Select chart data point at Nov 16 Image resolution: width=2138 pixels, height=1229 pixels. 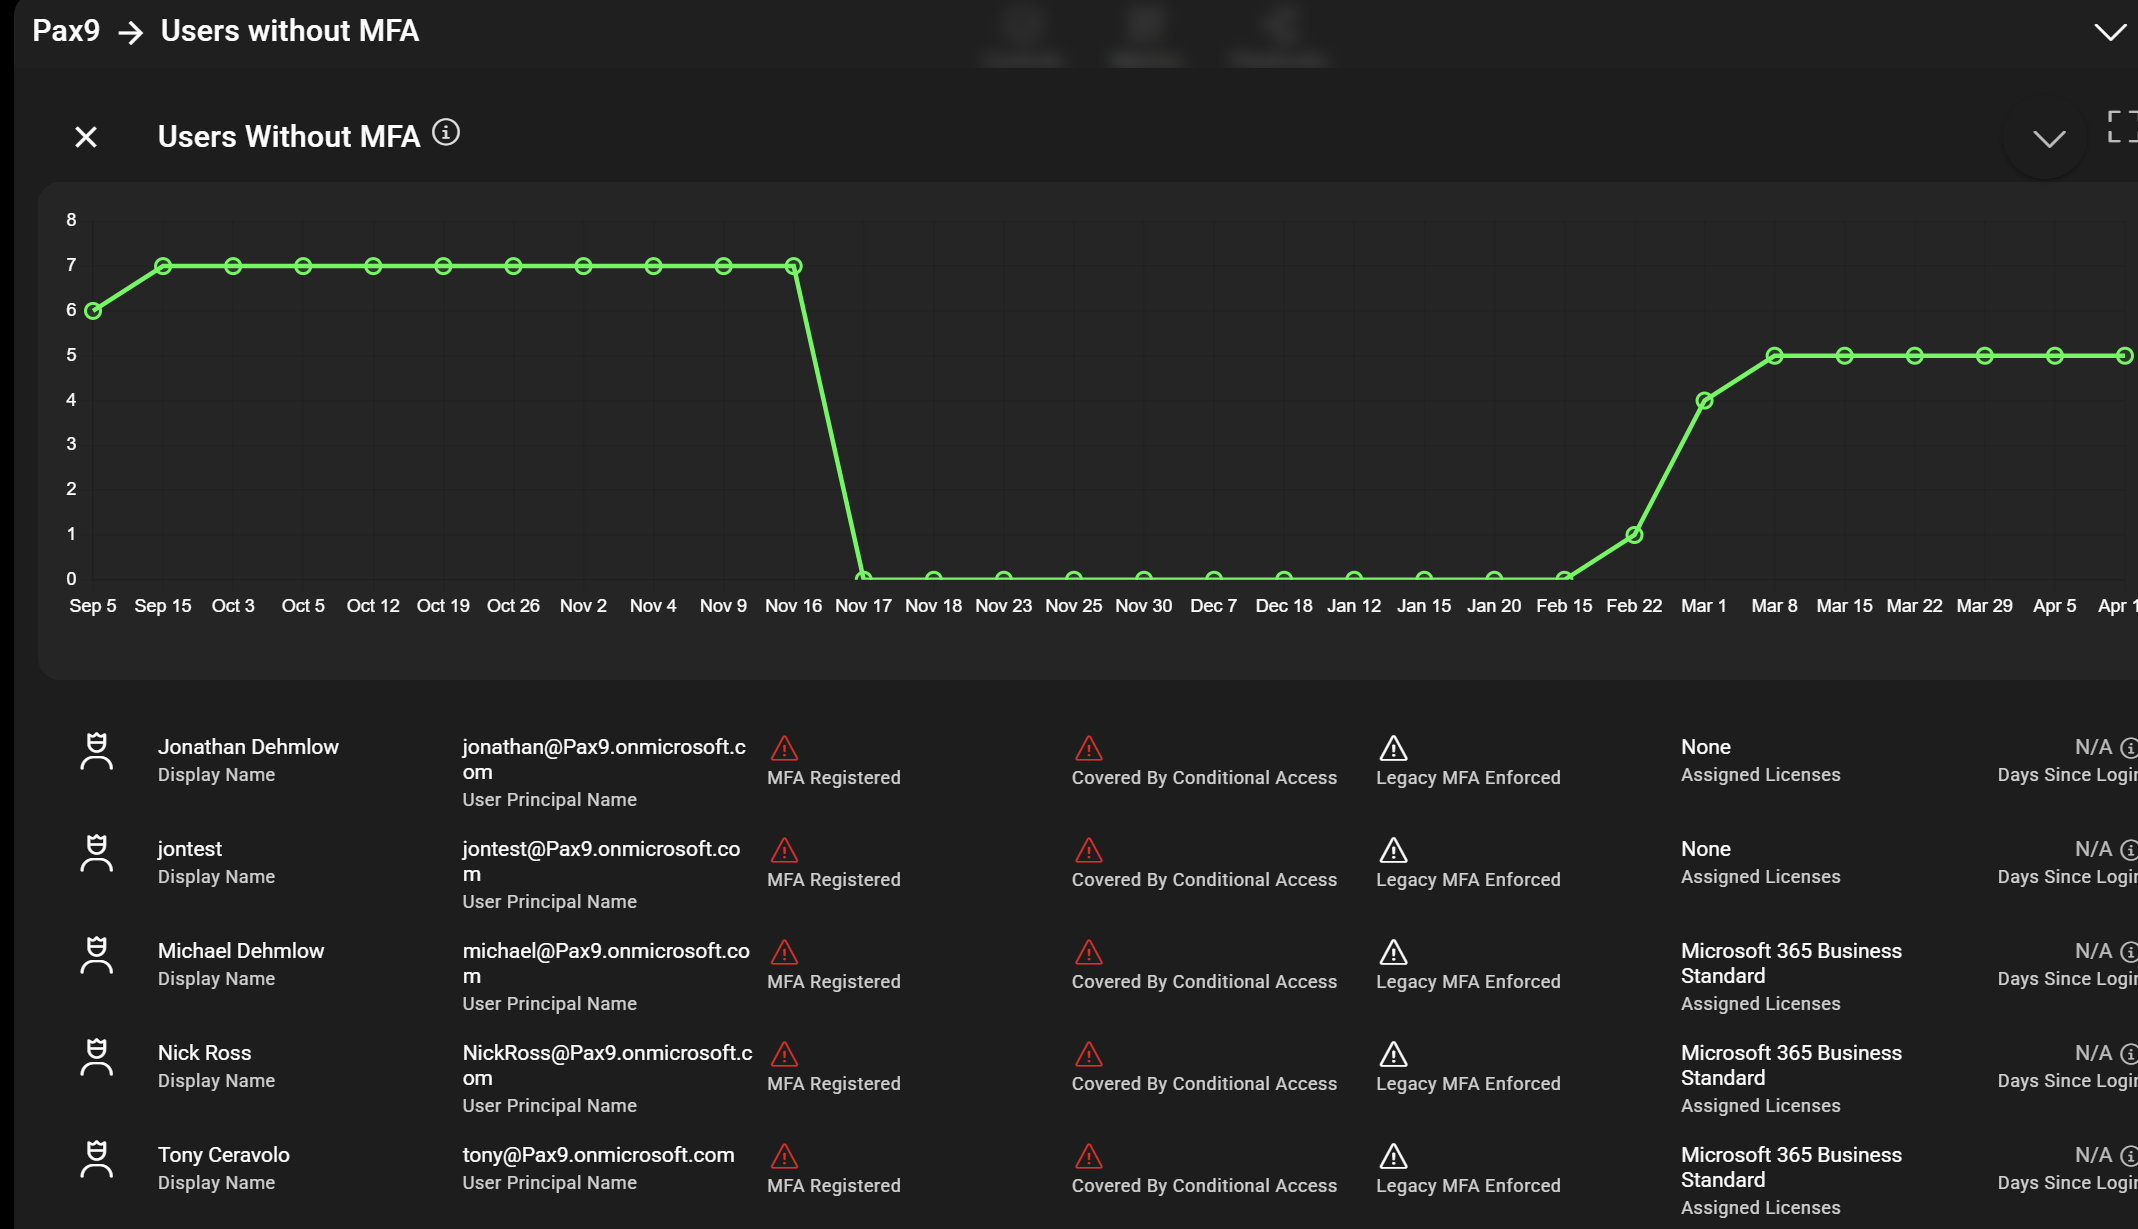(x=793, y=266)
